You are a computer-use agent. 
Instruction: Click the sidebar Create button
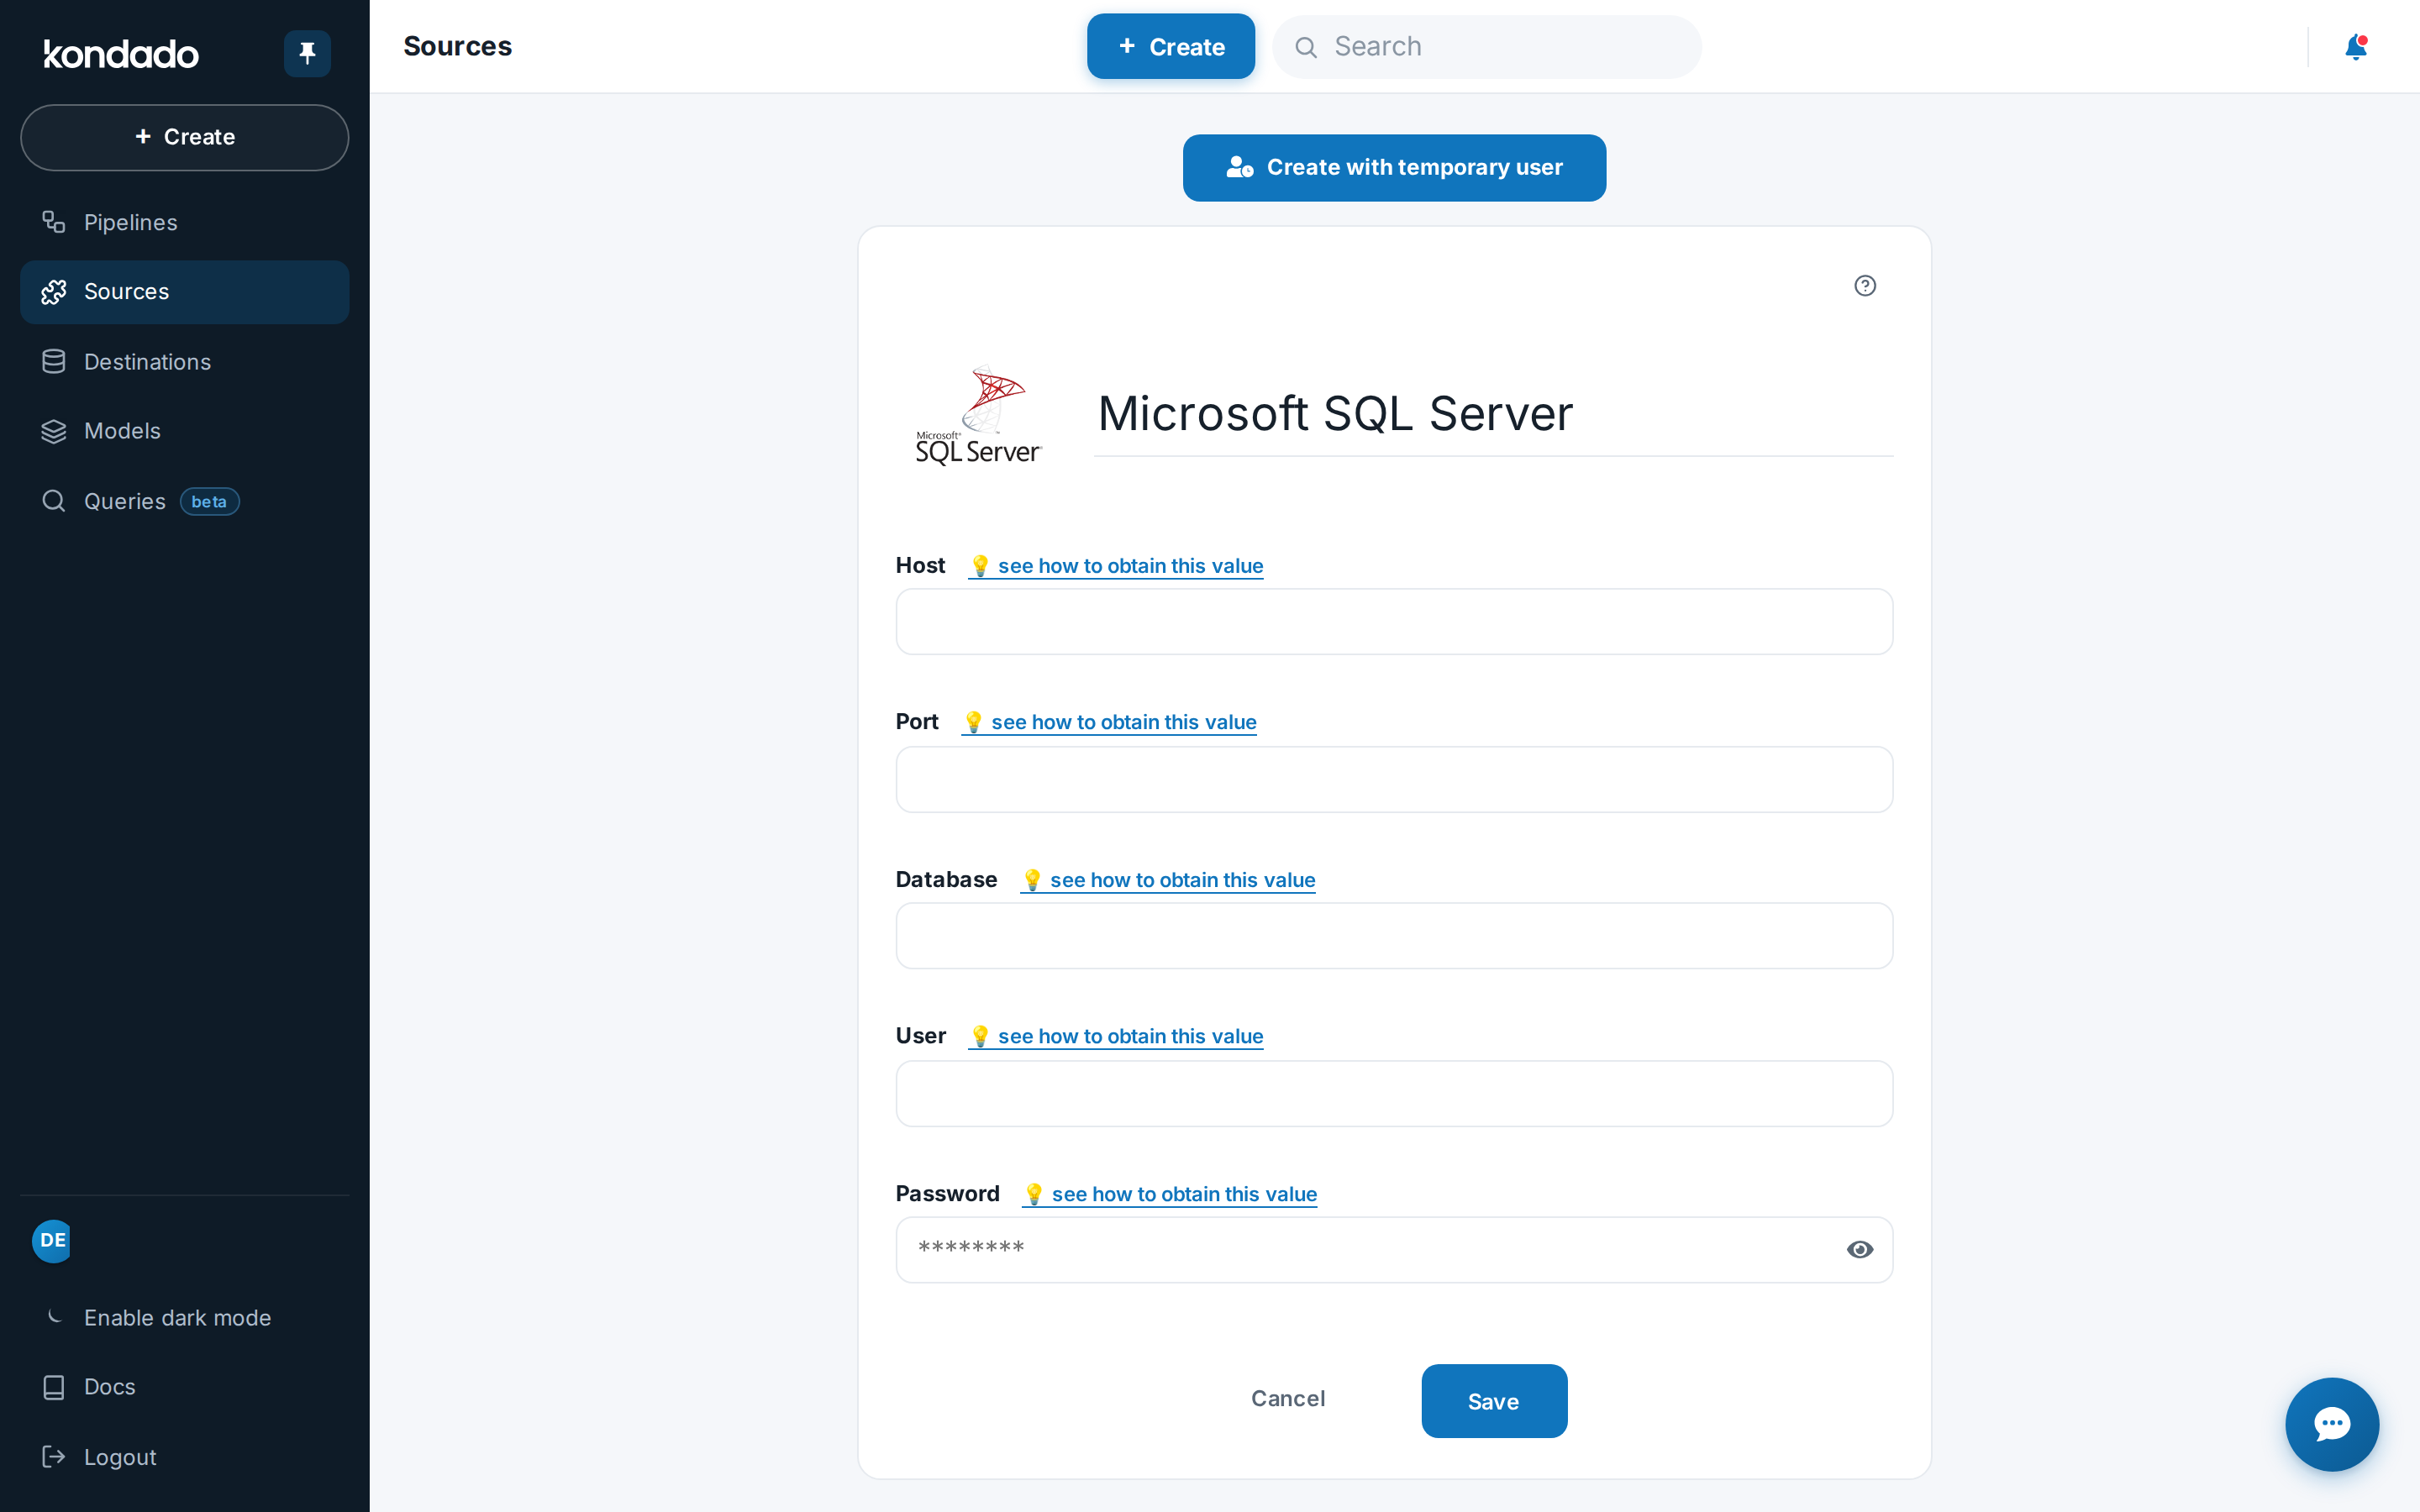pyautogui.click(x=184, y=137)
